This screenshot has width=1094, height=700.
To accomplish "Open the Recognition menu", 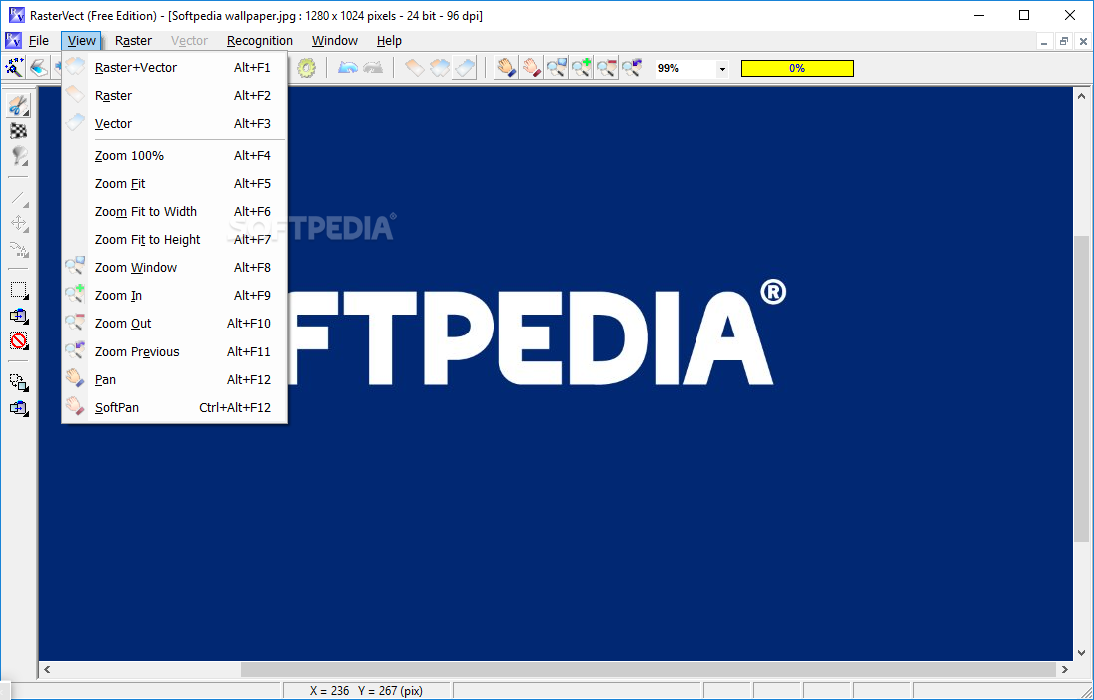I will (x=260, y=40).
